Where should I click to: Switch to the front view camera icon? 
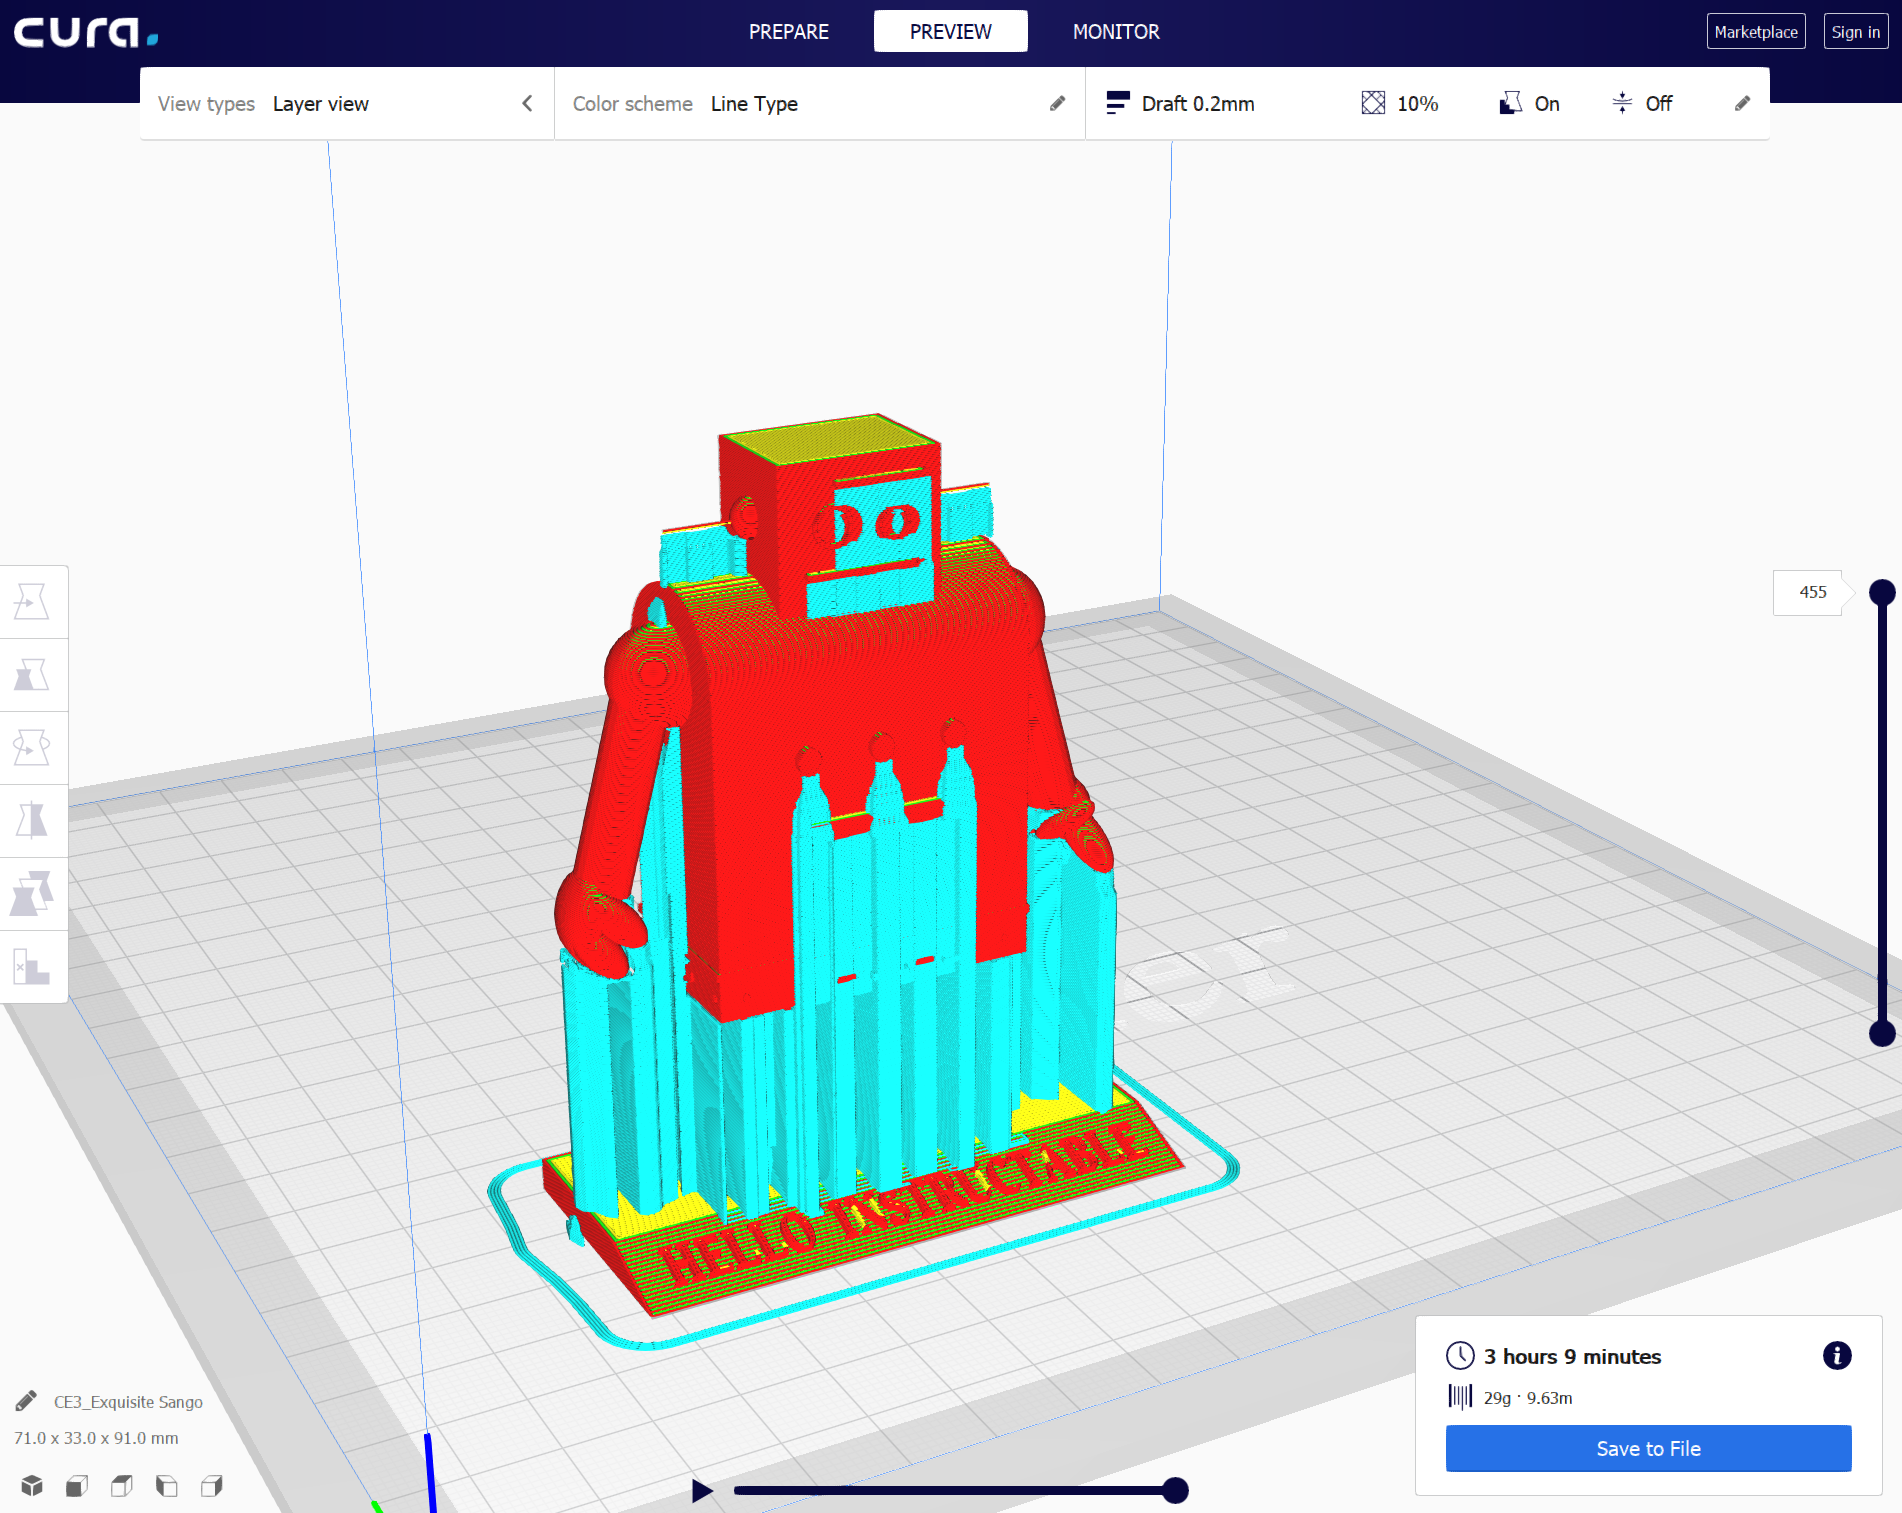[x=77, y=1486]
